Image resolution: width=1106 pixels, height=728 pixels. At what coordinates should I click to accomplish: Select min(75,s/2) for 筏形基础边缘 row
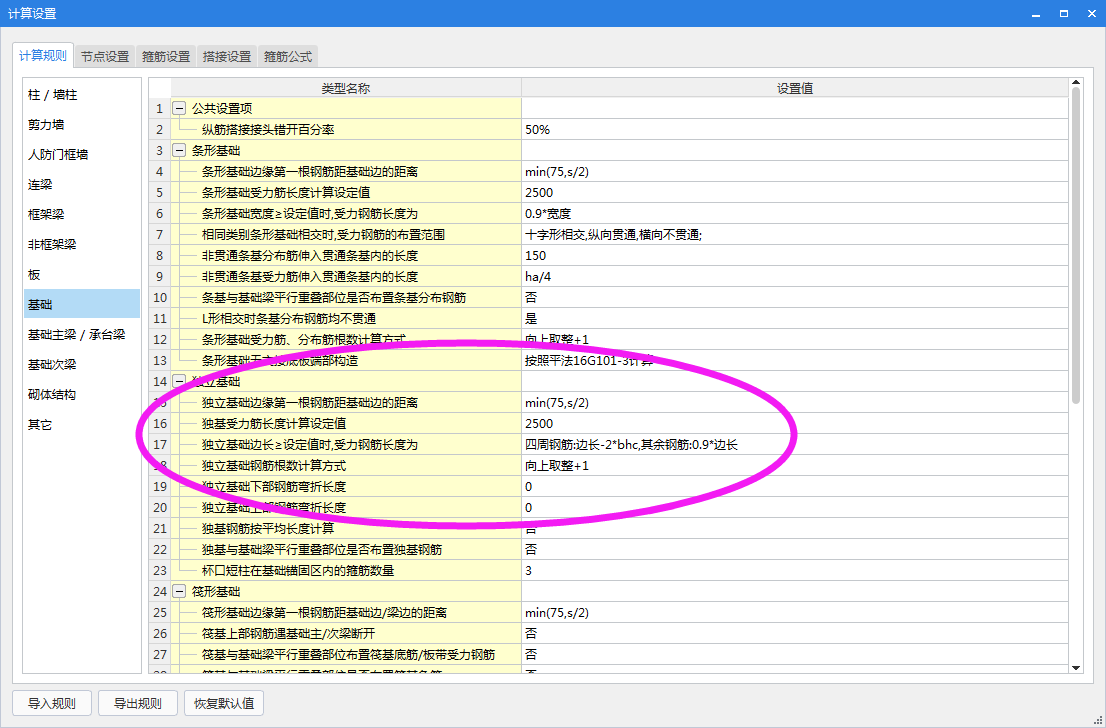click(x=795, y=613)
